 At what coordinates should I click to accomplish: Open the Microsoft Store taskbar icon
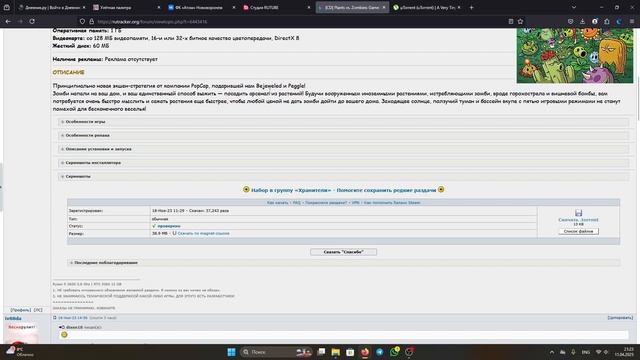point(350,352)
